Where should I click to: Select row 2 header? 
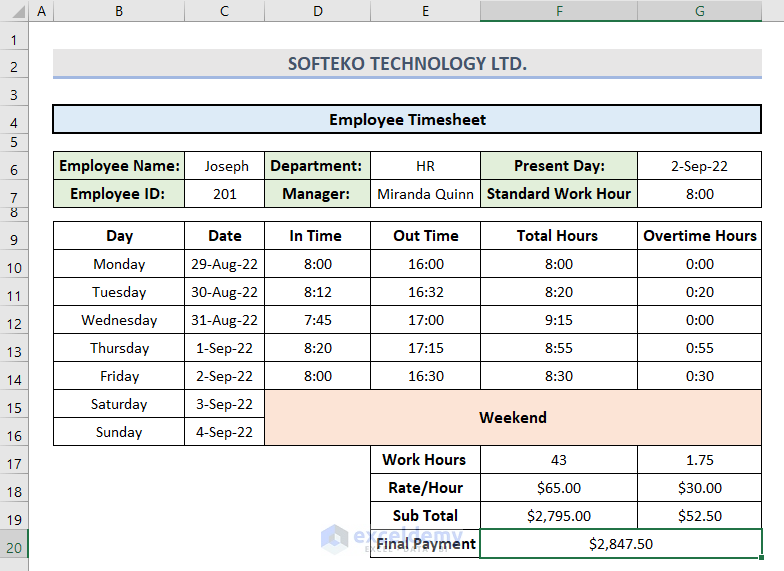[x=14, y=66]
